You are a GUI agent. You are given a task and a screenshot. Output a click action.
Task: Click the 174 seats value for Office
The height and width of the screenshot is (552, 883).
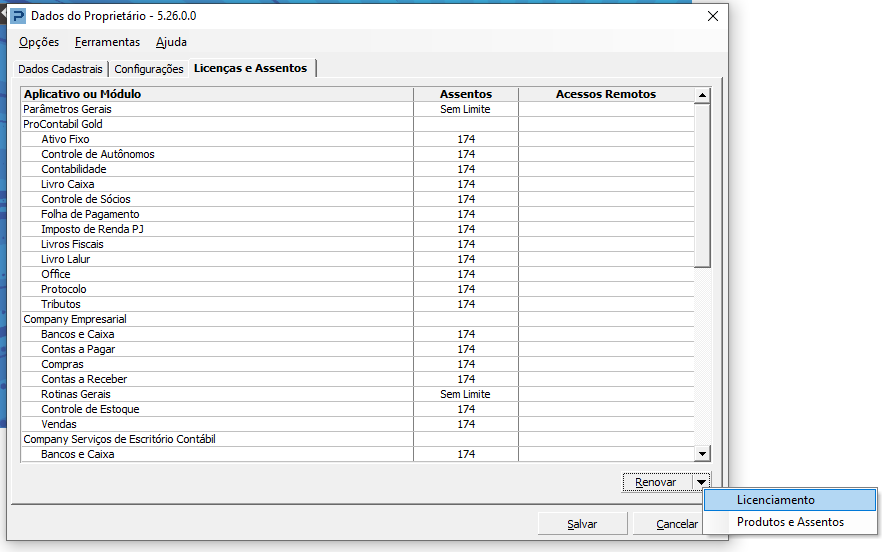coord(466,274)
